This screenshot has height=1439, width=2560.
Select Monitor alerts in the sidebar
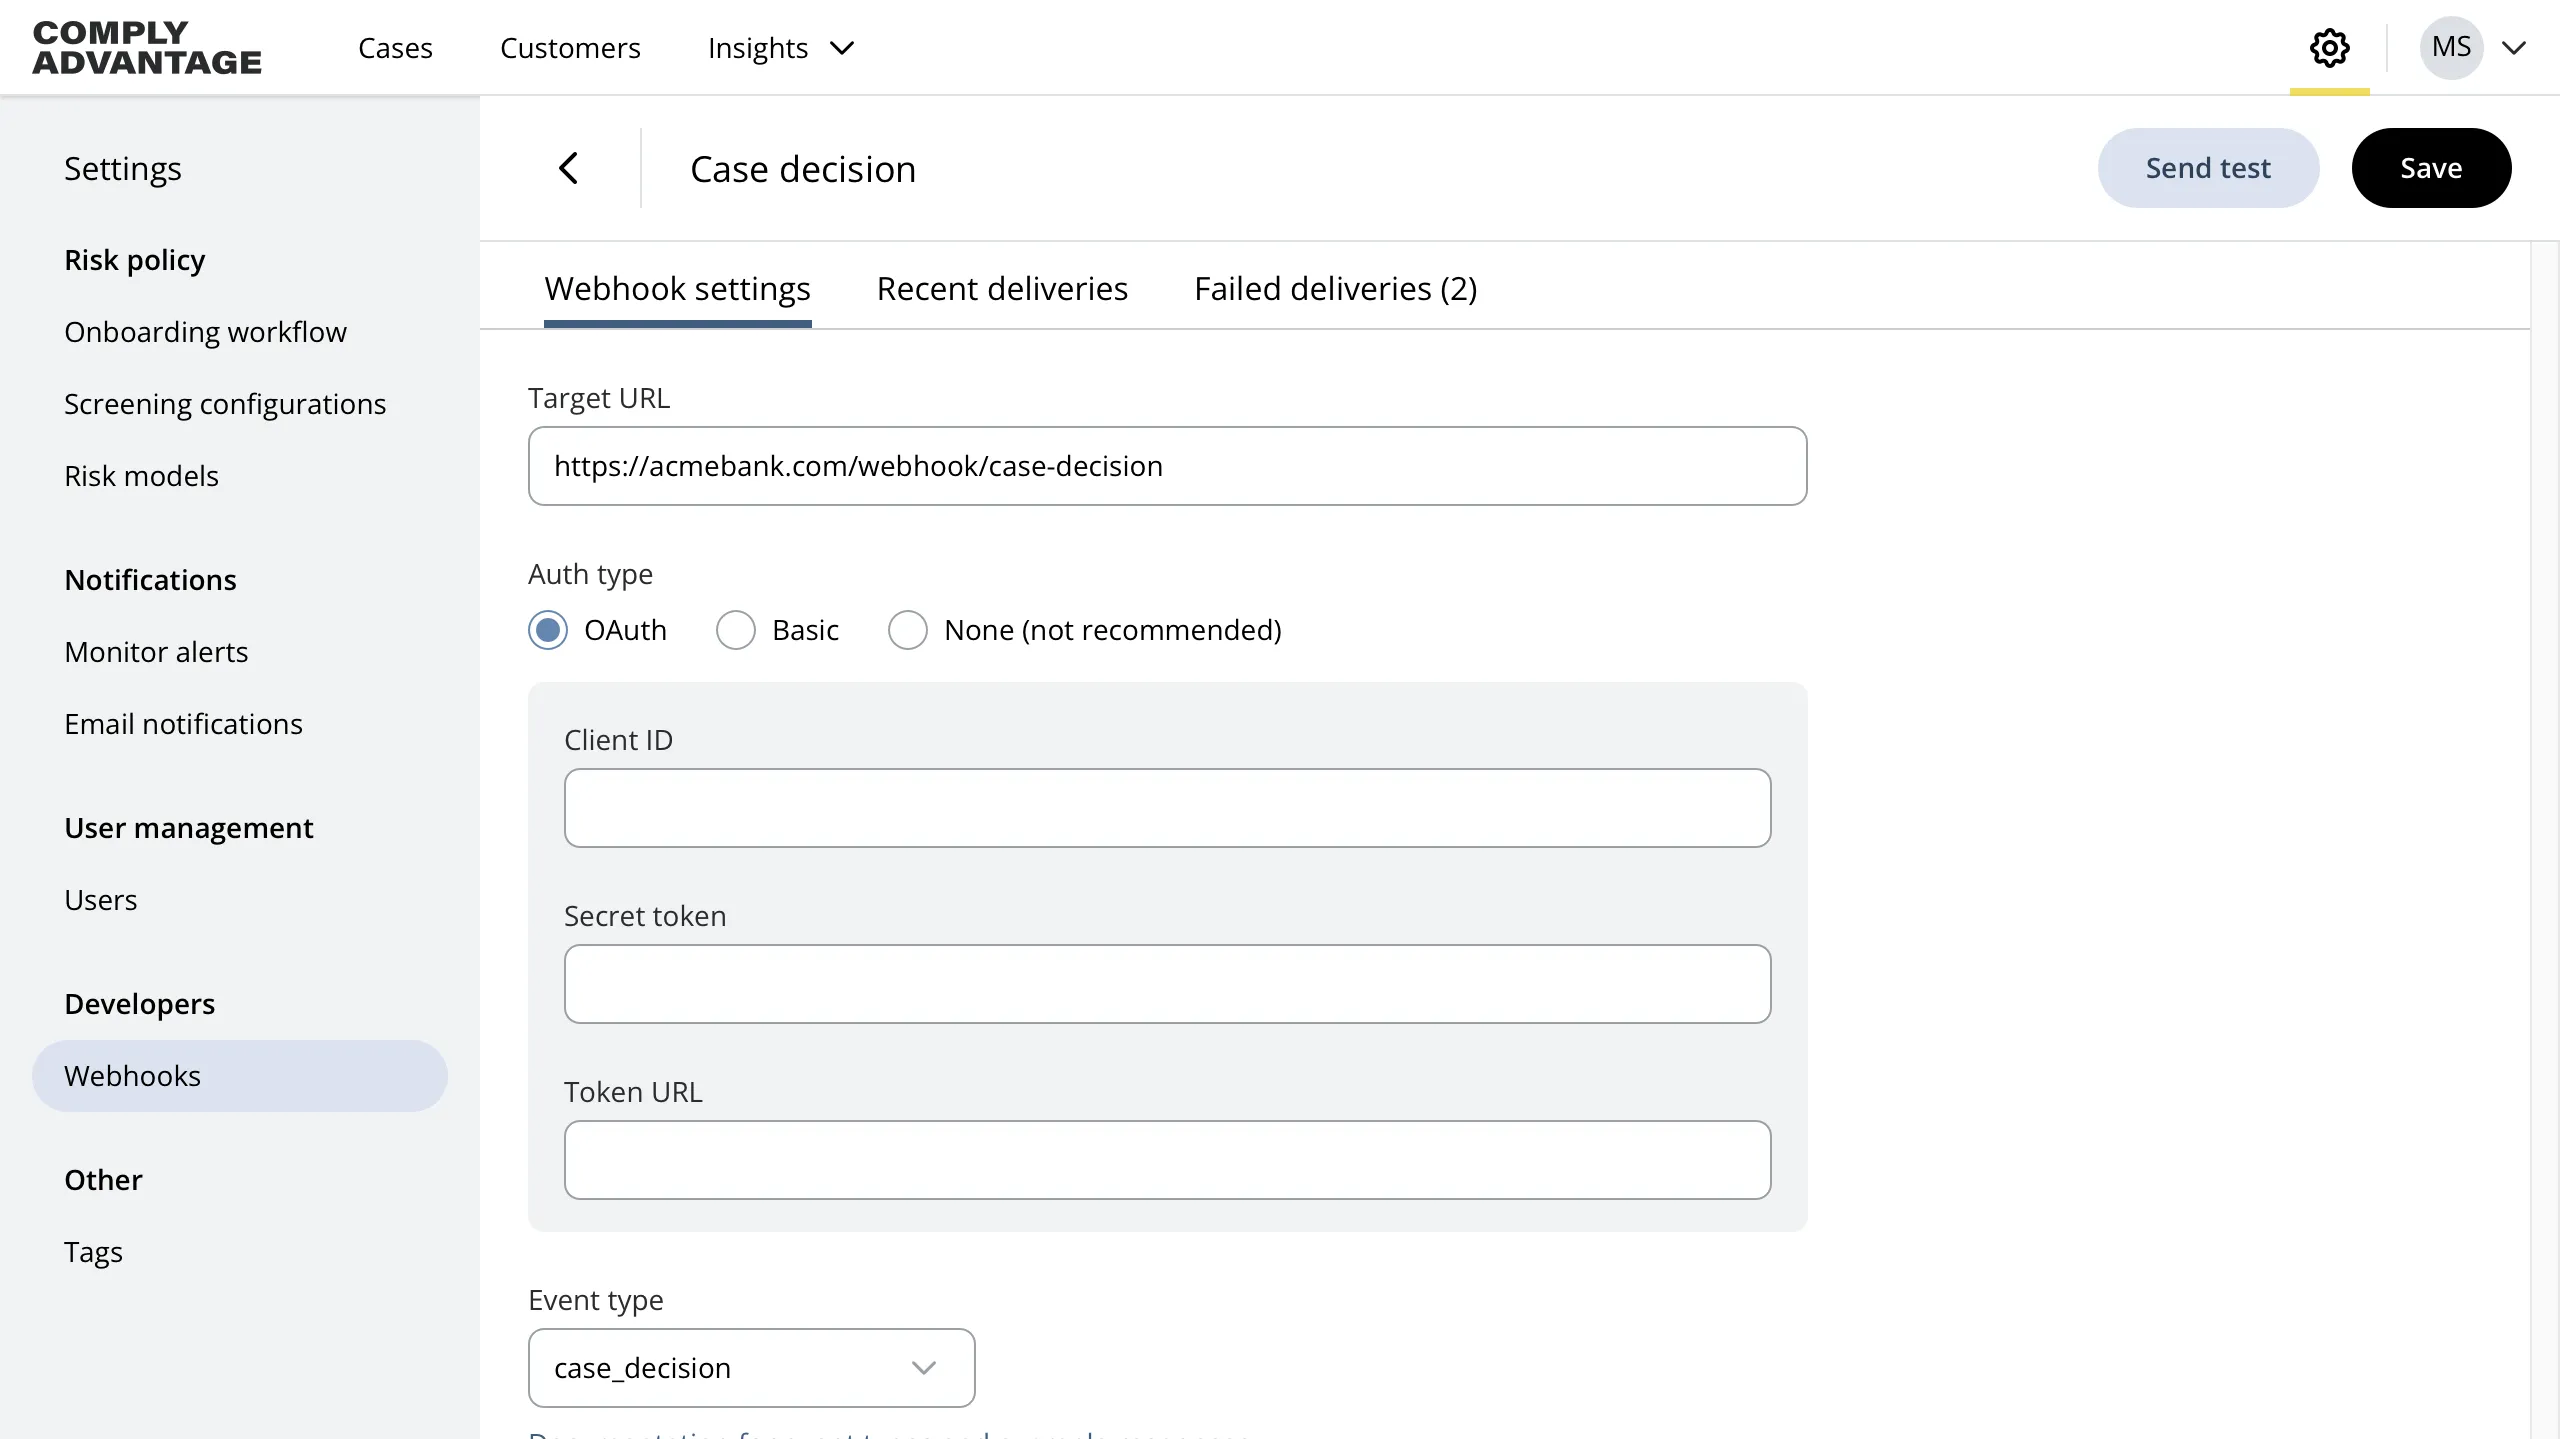pos(156,651)
